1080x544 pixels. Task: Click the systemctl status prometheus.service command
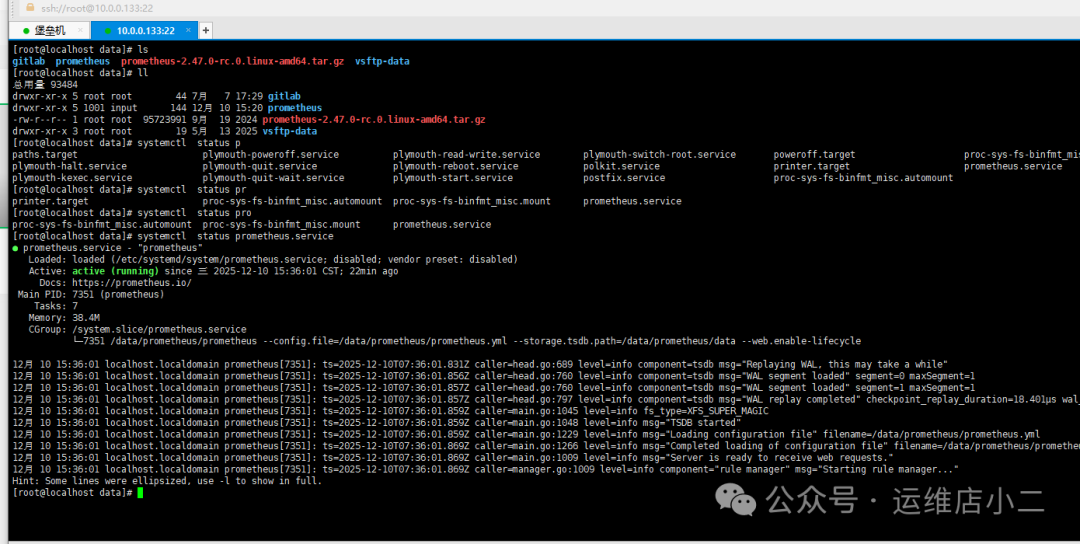tap(235, 236)
